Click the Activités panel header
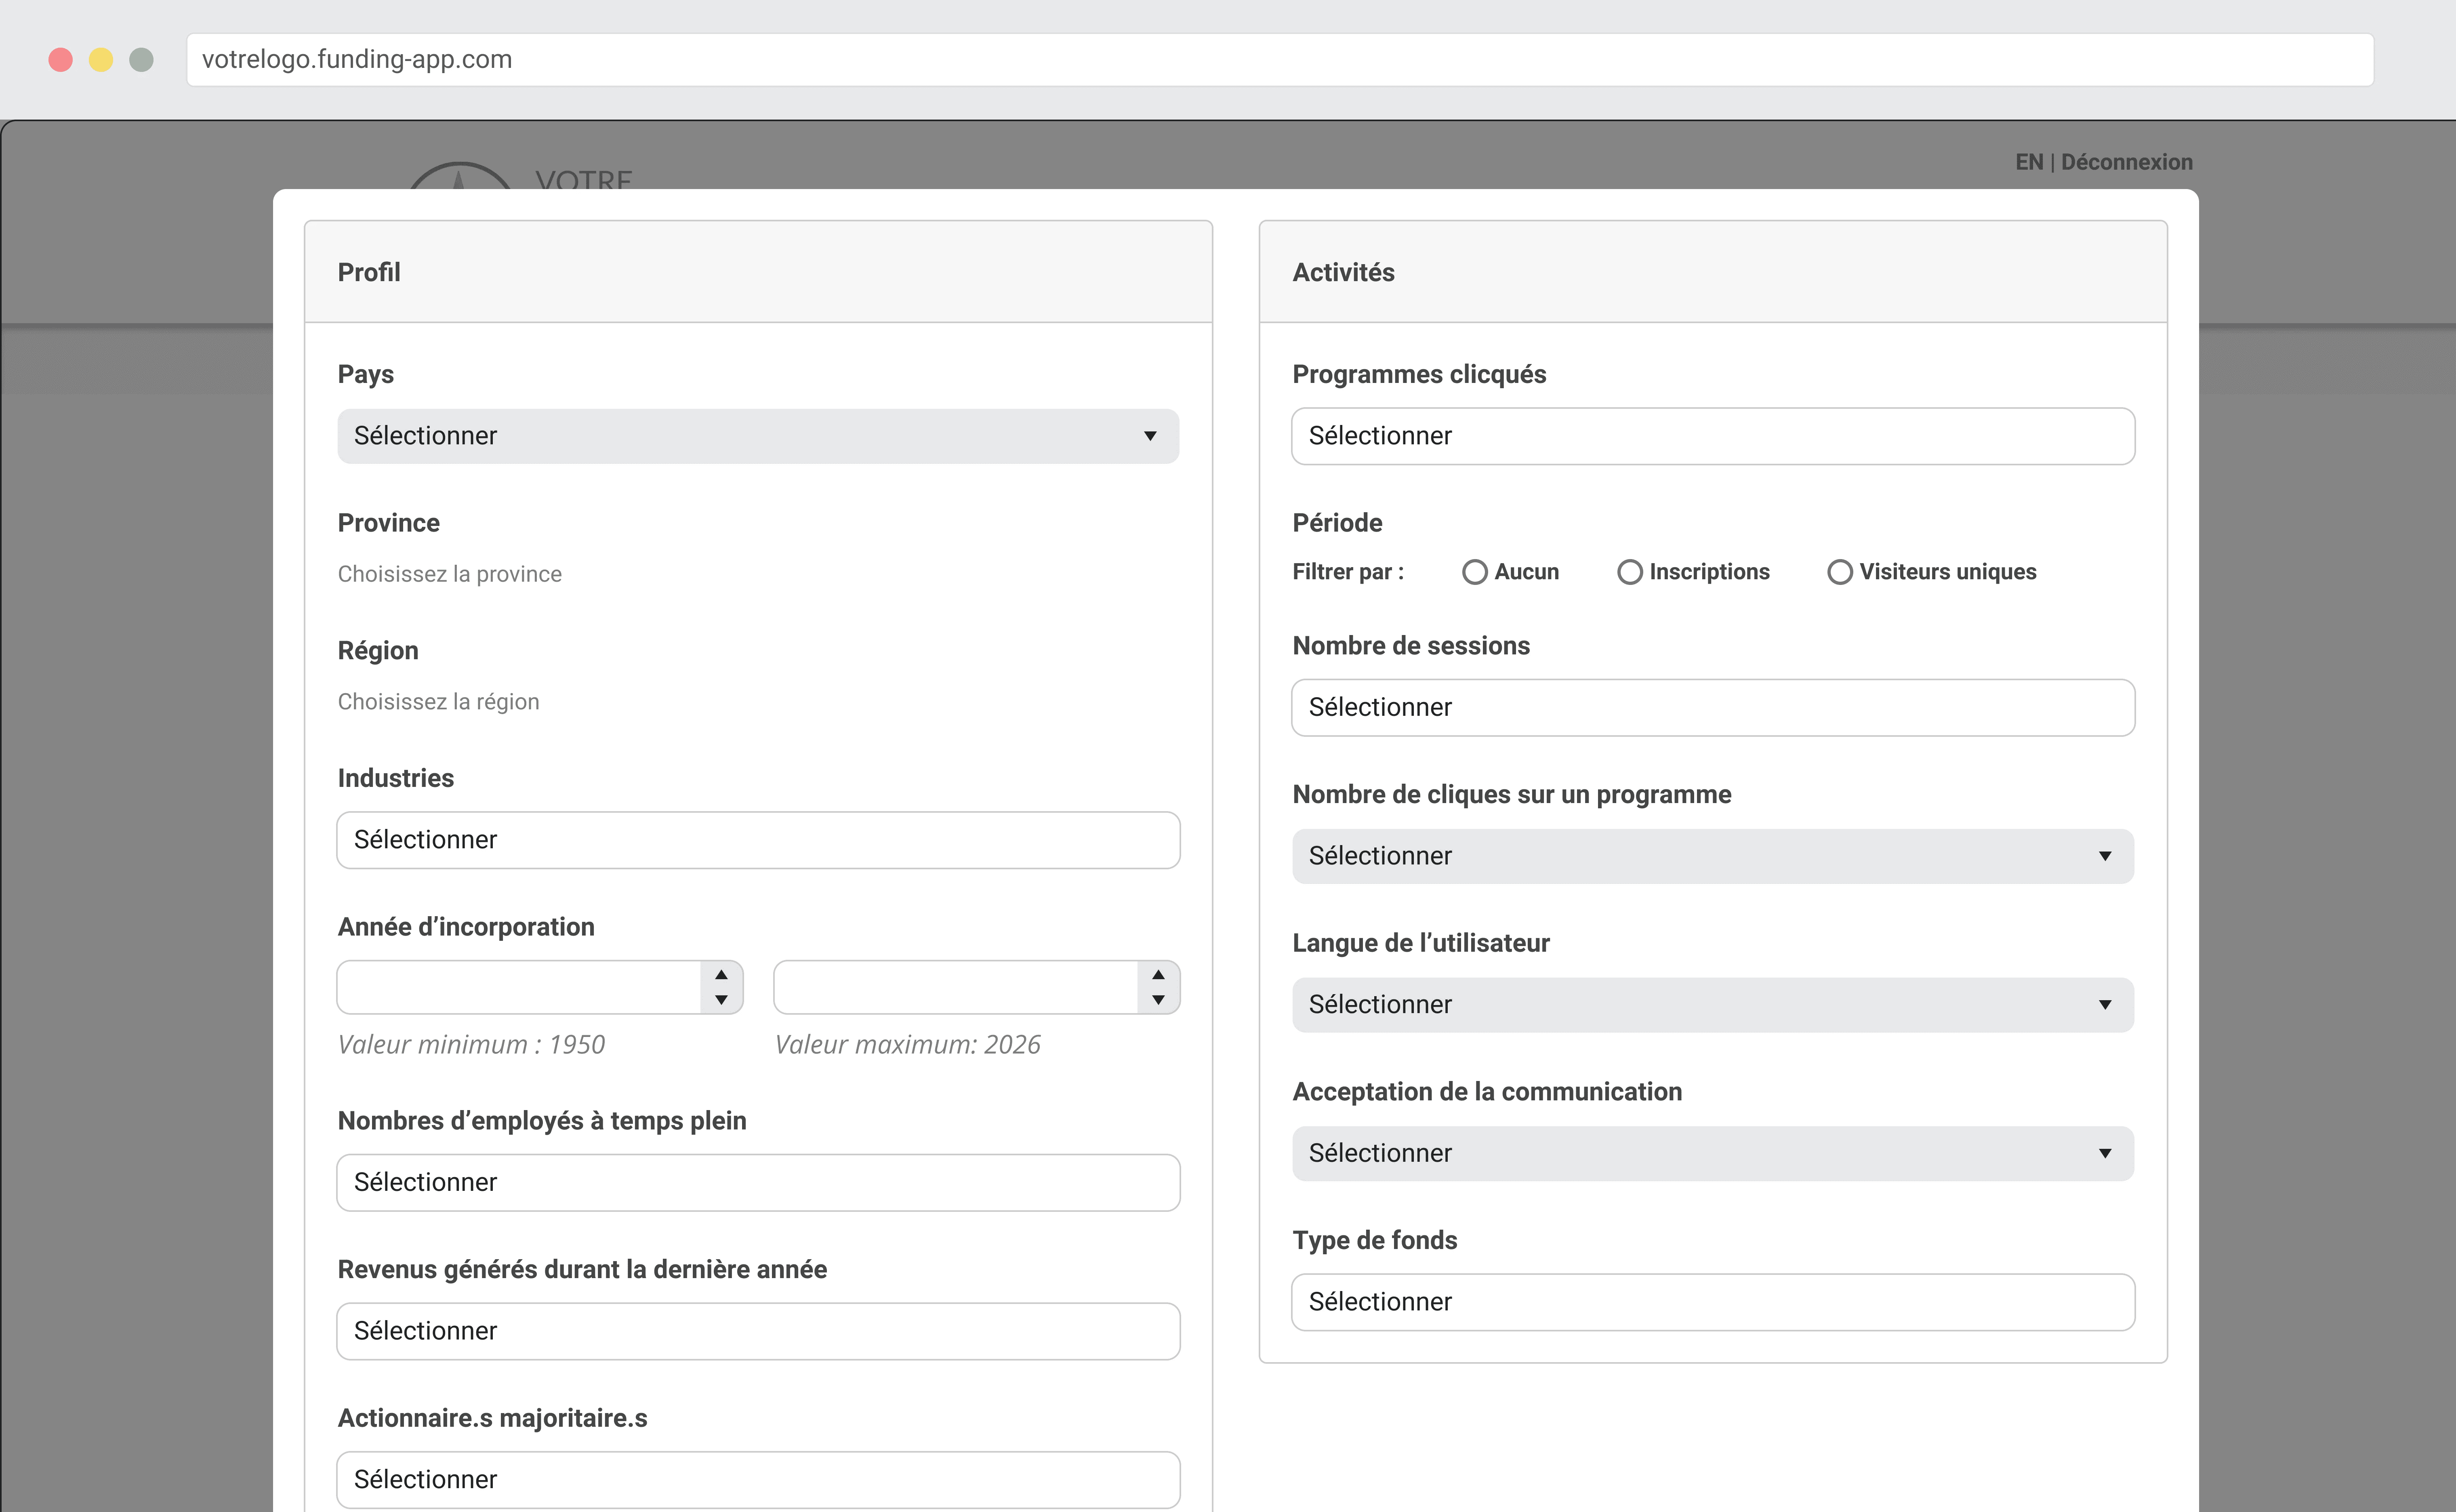Viewport: 2456px width, 1512px height. coord(1713,272)
